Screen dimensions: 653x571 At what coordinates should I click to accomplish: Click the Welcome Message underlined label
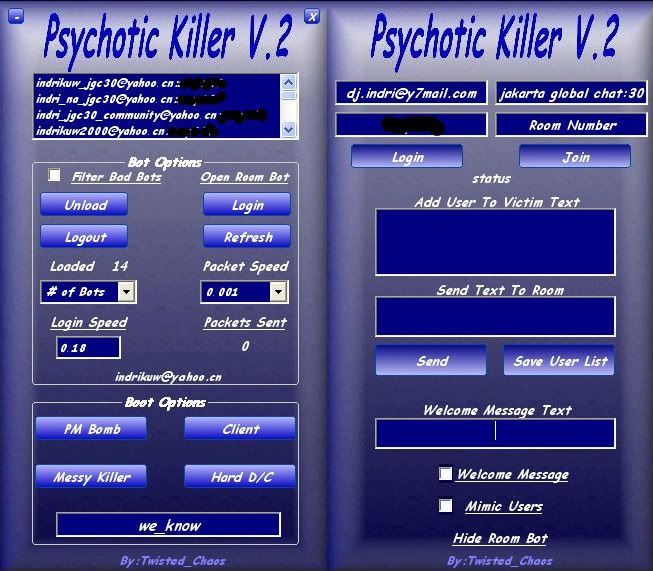pyautogui.click(x=513, y=475)
